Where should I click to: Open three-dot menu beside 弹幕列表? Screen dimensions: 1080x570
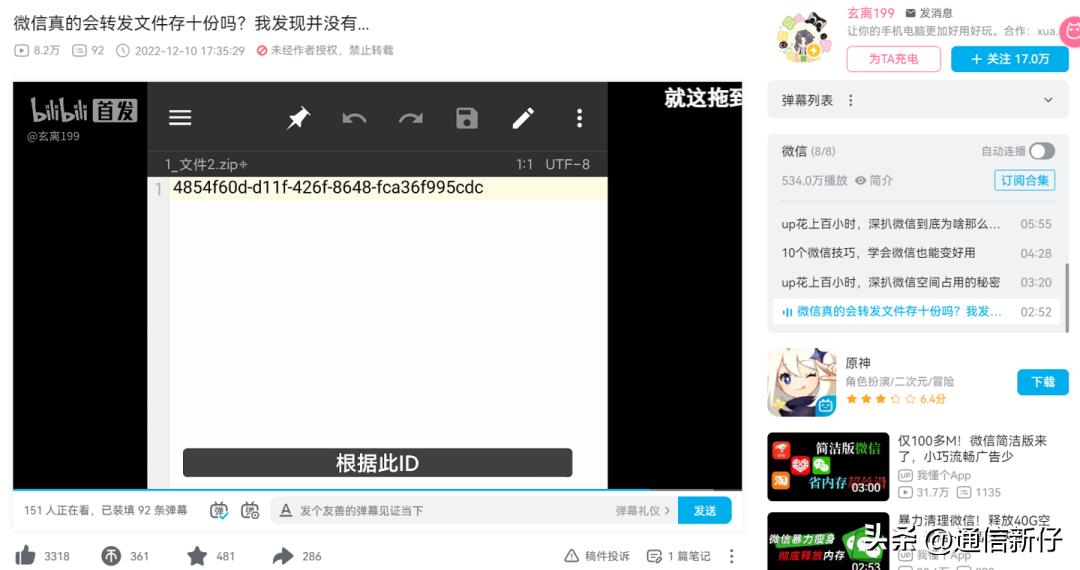pyautogui.click(x=851, y=101)
